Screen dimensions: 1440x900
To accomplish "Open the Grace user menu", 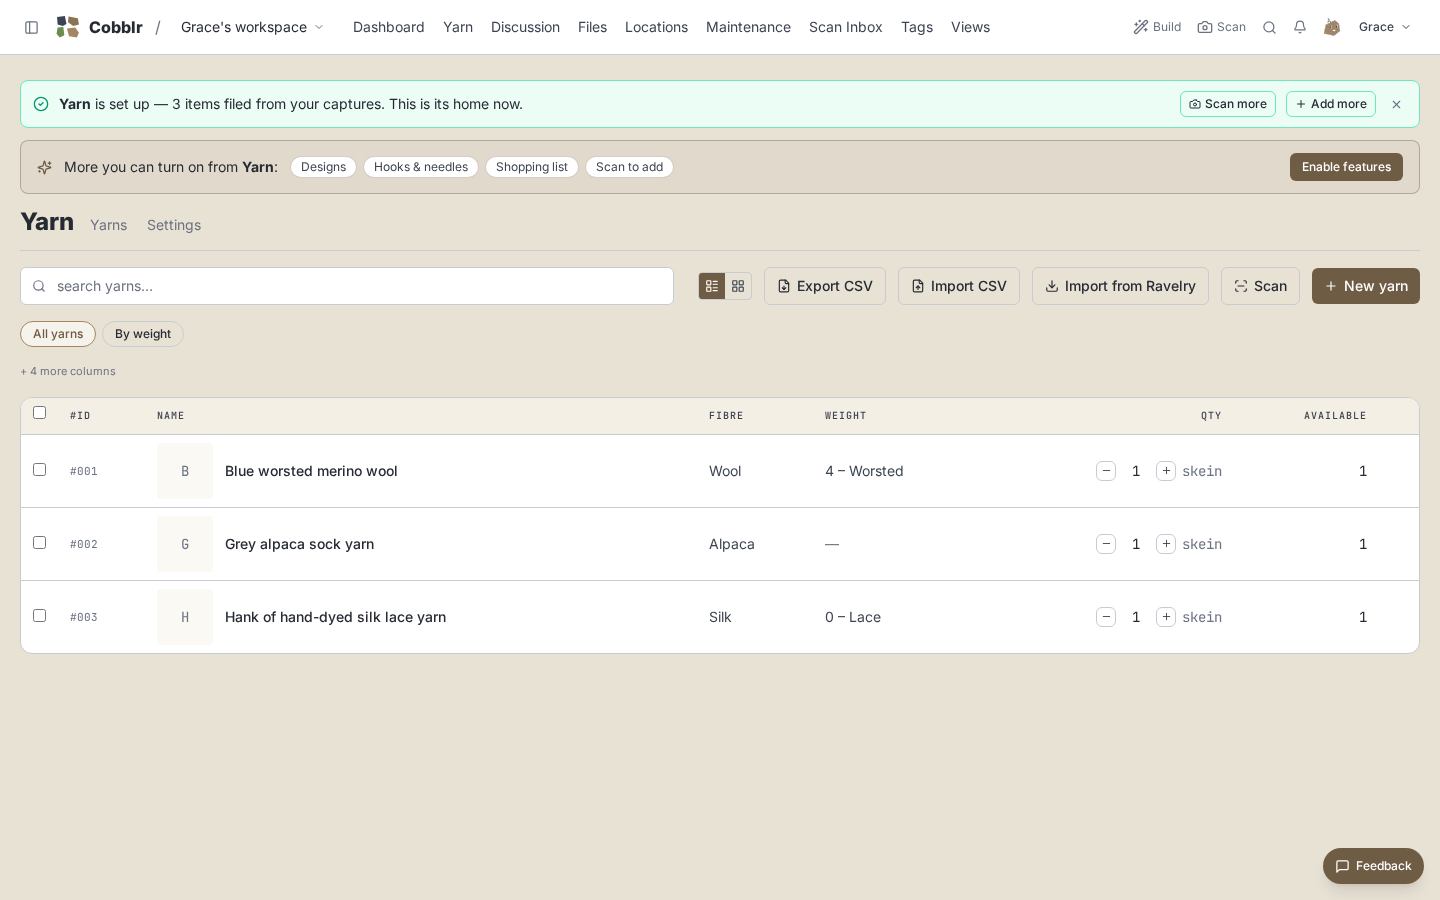I will coord(1385,27).
